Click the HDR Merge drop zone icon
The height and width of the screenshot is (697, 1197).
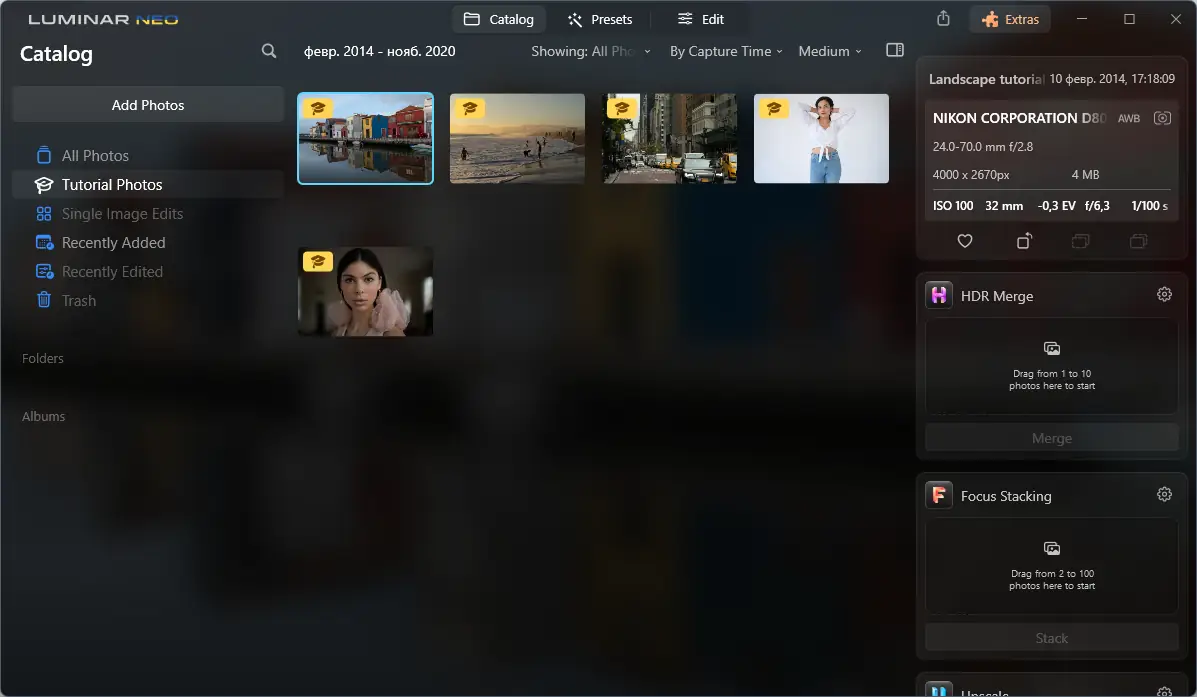[x=1052, y=349]
